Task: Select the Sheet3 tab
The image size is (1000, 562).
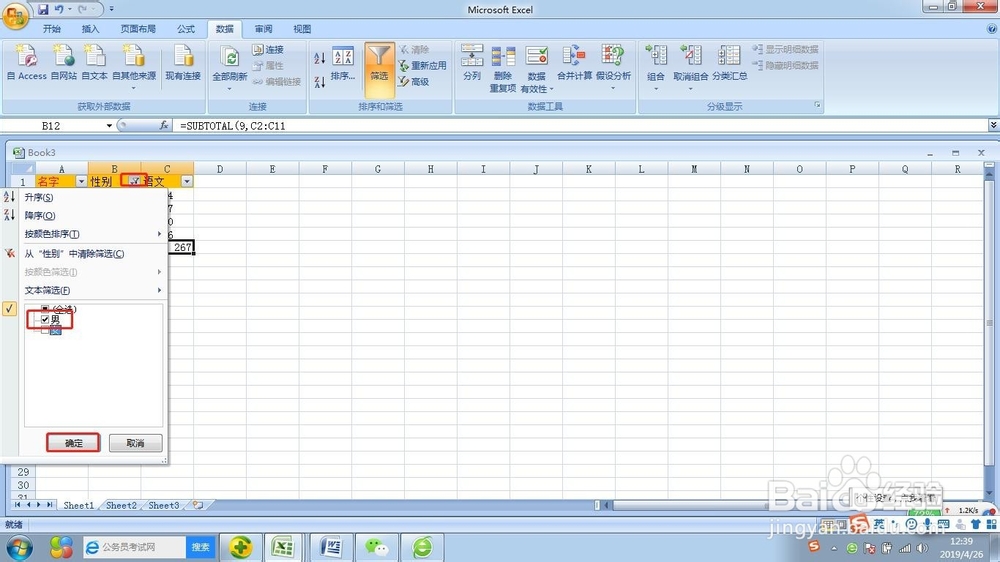Action: [x=164, y=505]
